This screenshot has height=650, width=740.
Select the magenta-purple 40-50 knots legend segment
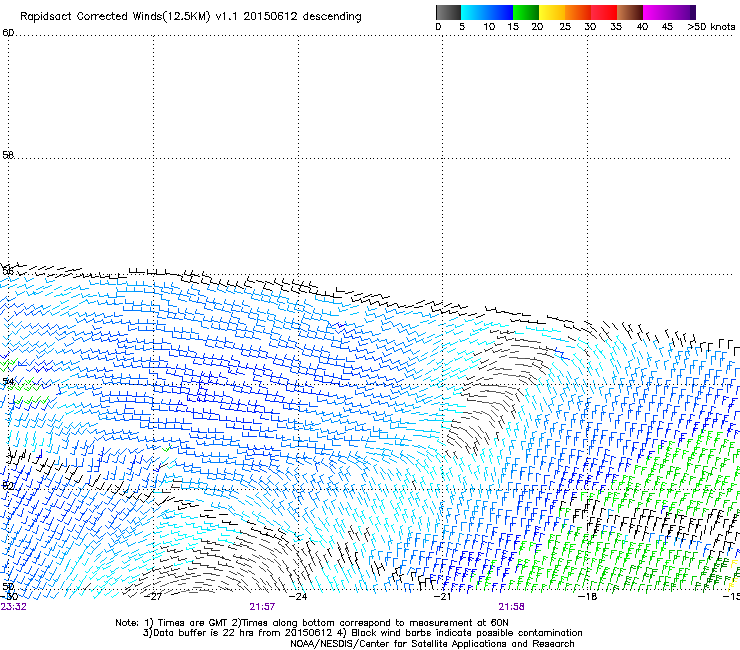coord(669,12)
